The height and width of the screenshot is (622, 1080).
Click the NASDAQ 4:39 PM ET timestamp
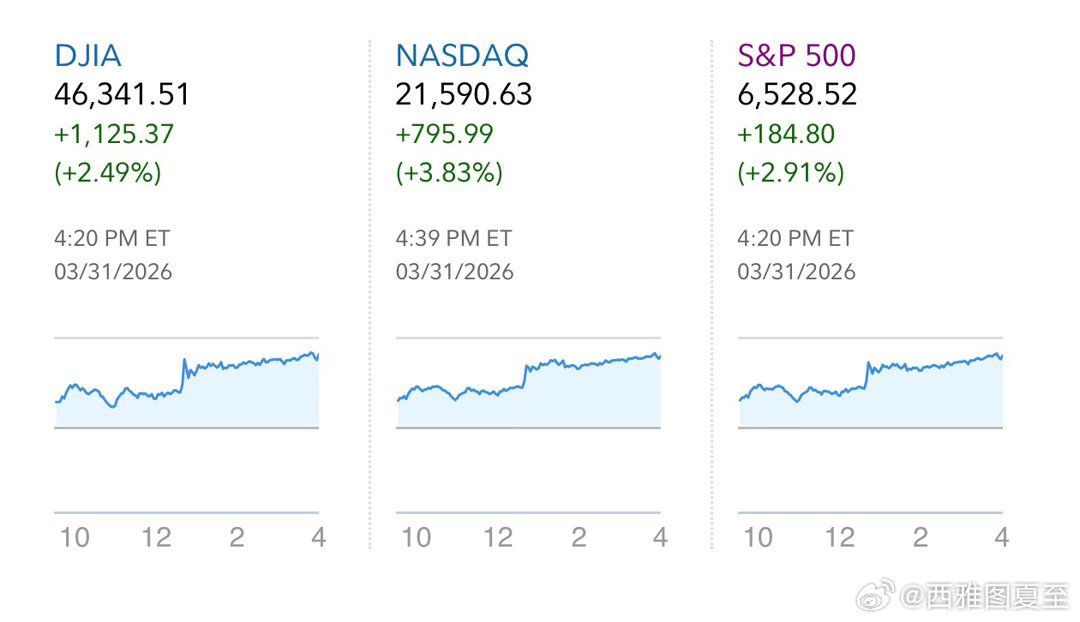454,238
